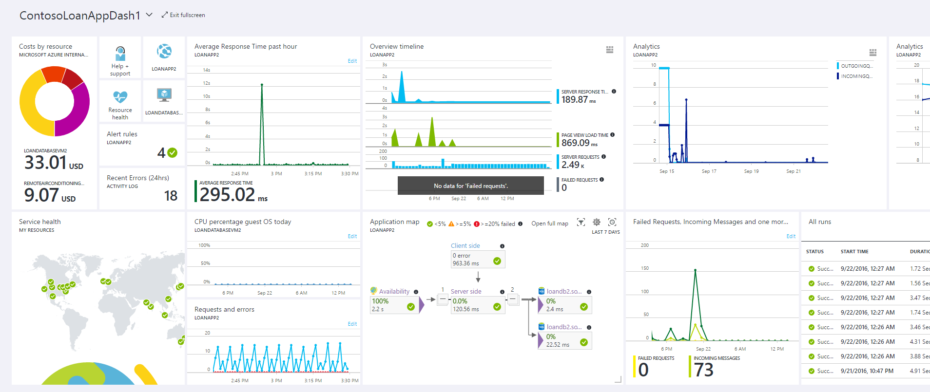Click the '295.02 ms' average response value
This screenshot has width=930, height=392.
234,194
